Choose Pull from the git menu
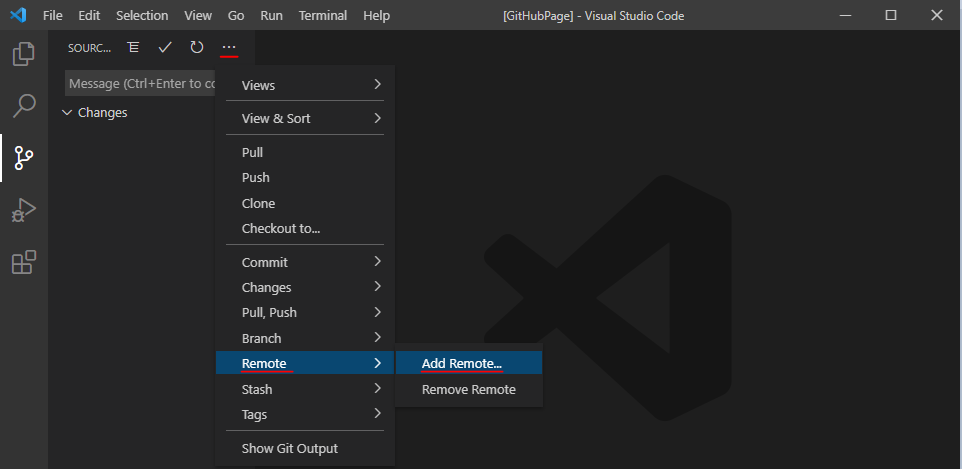Viewport: 962px width, 469px height. pyautogui.click(x=305, y=152)
